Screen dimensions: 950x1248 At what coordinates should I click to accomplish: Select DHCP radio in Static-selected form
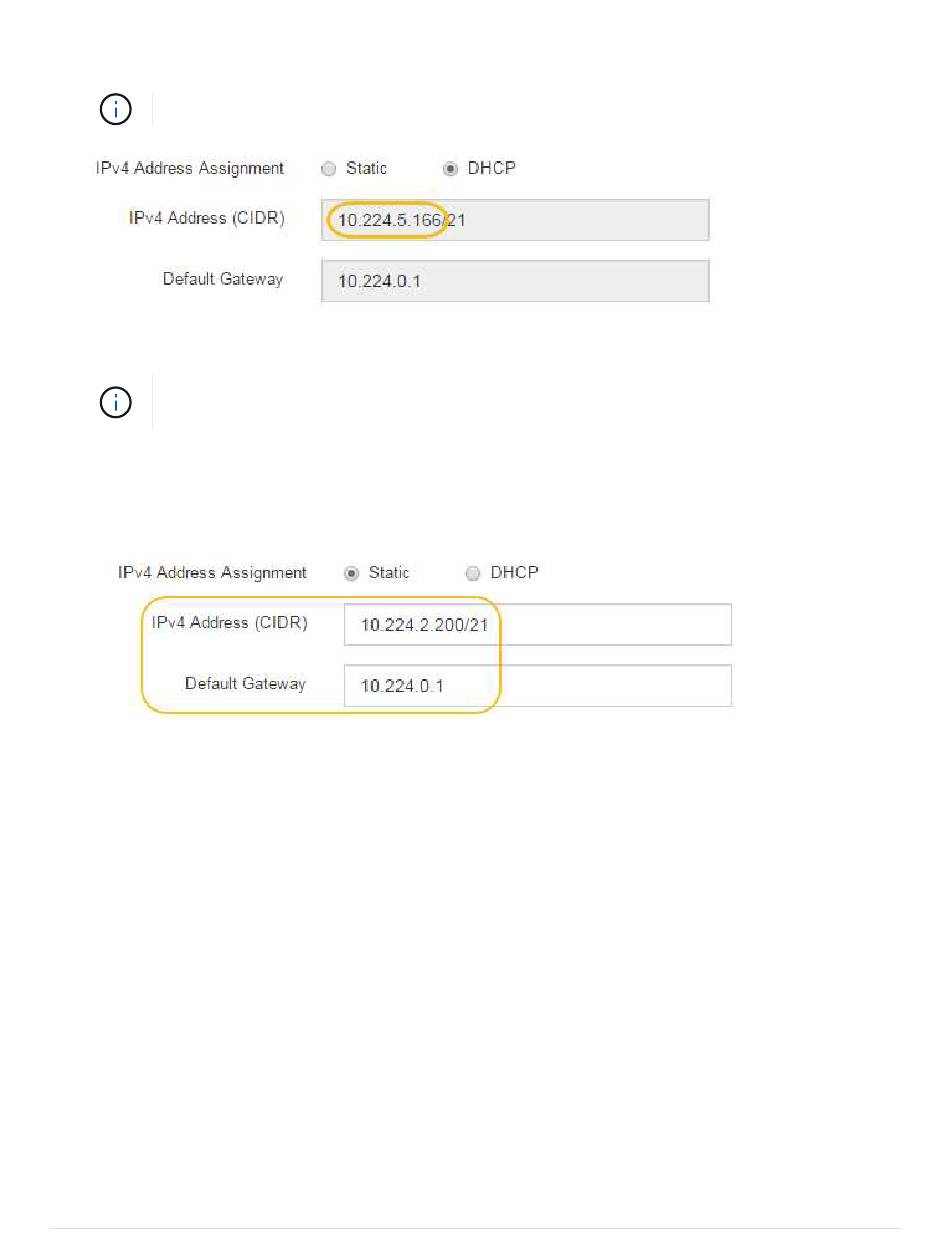coord(473,574)
